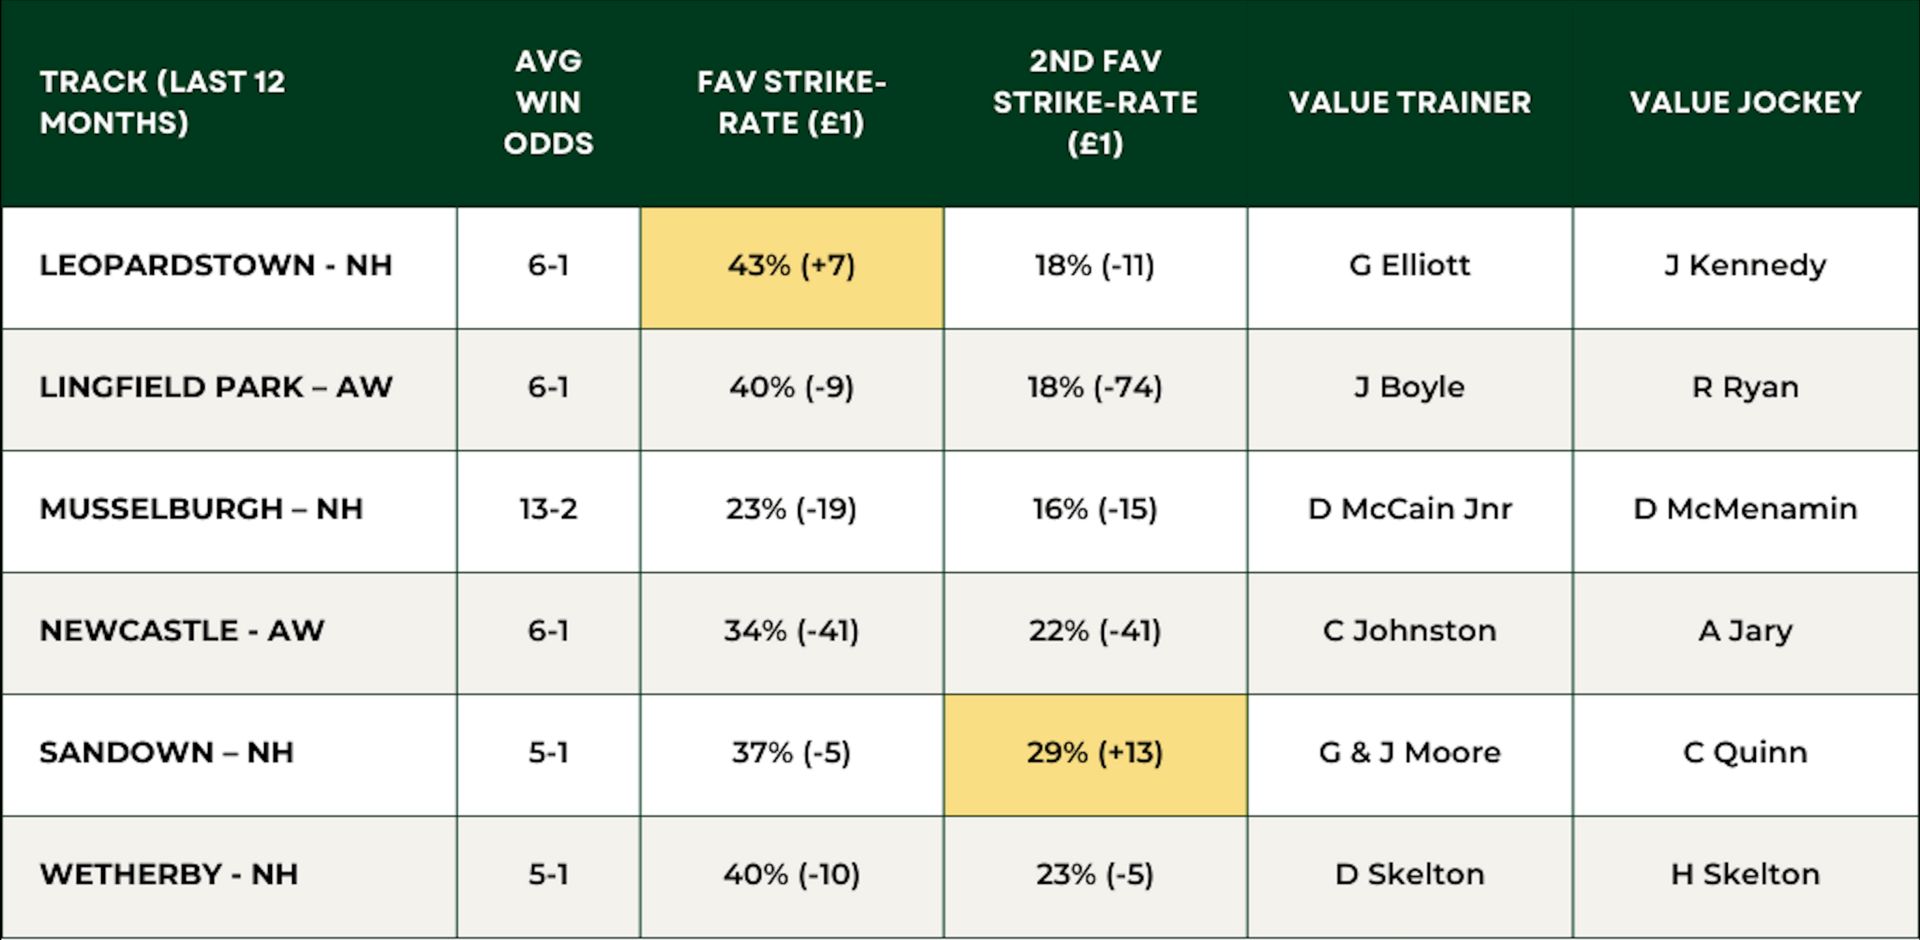
Task: Select the LINGFIELD PARK – AW track
Action: point(216,387)
